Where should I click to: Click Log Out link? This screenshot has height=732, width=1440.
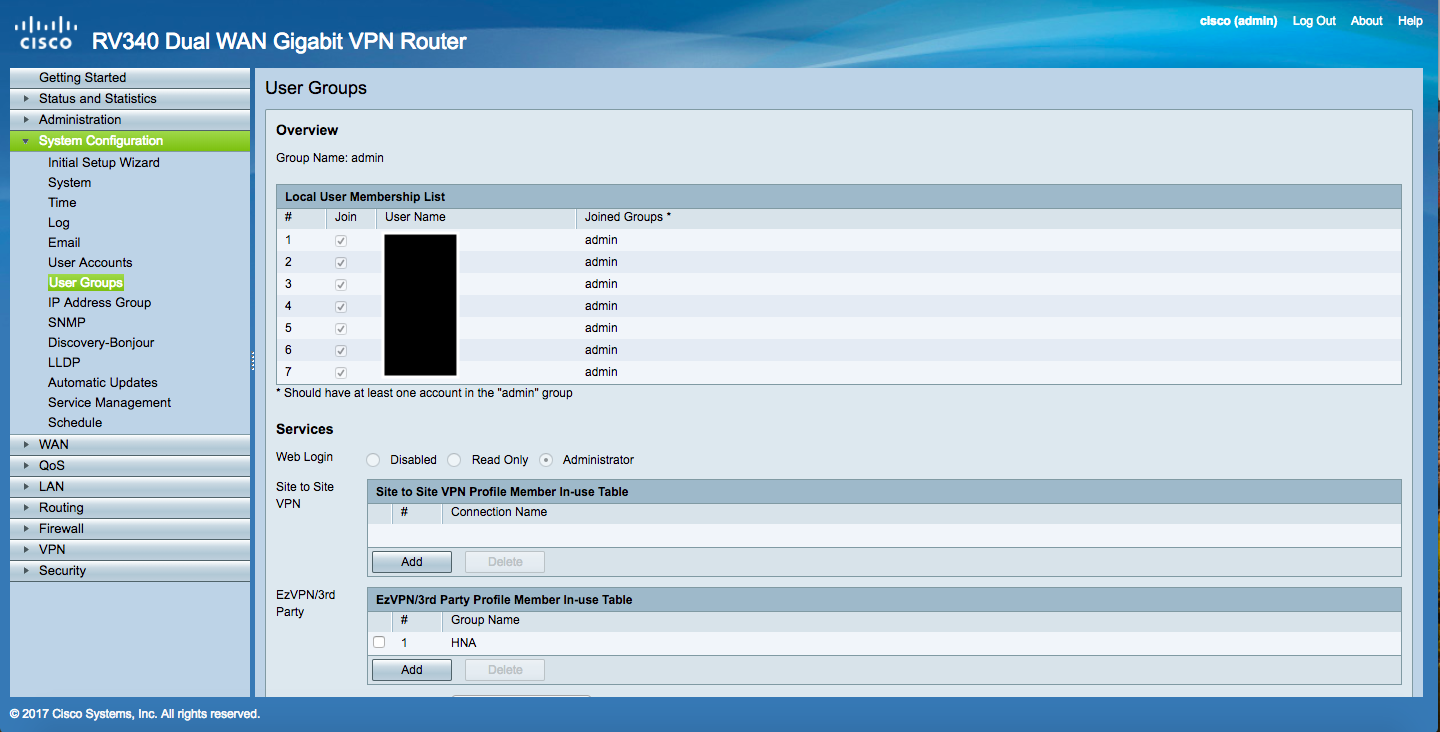(1314, 21)
